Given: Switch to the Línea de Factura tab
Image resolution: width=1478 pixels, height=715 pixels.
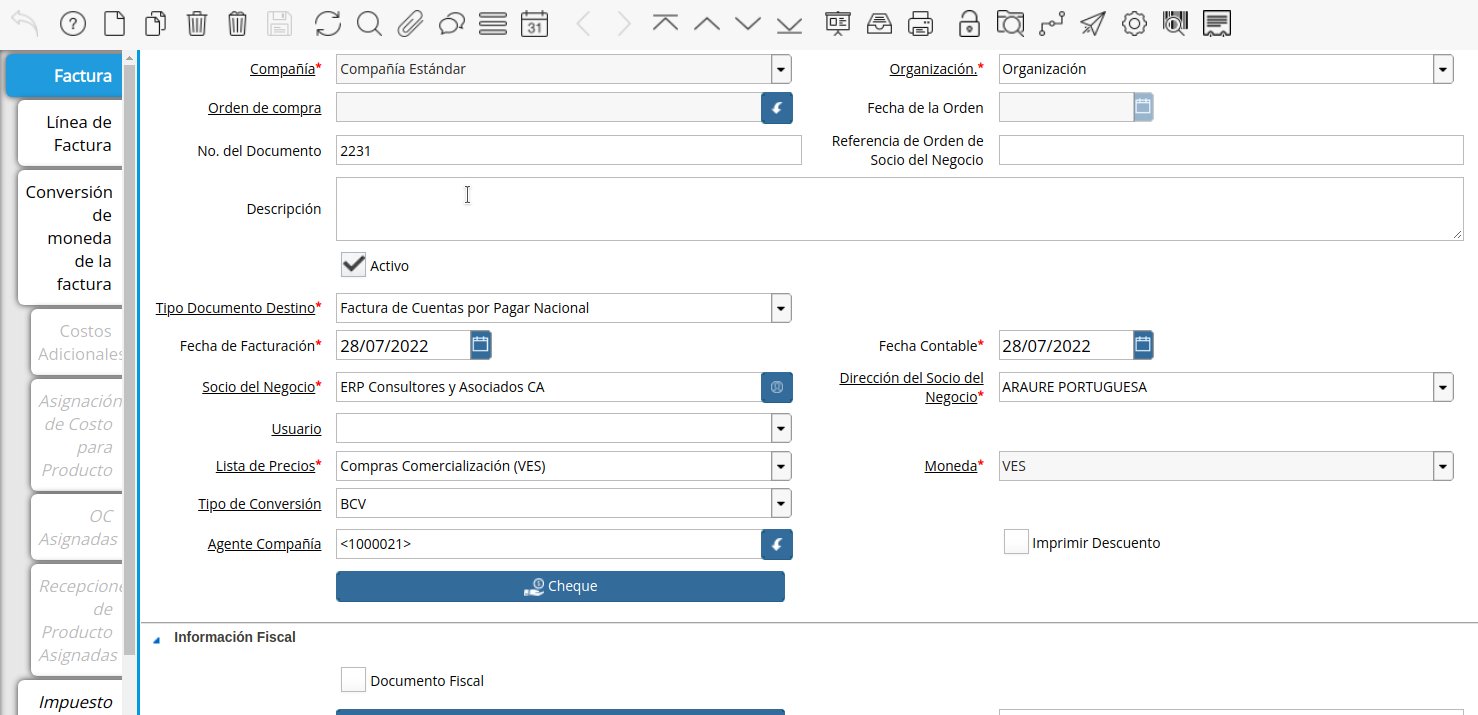Looking at the screenshot, I should [x=70, y=134].
